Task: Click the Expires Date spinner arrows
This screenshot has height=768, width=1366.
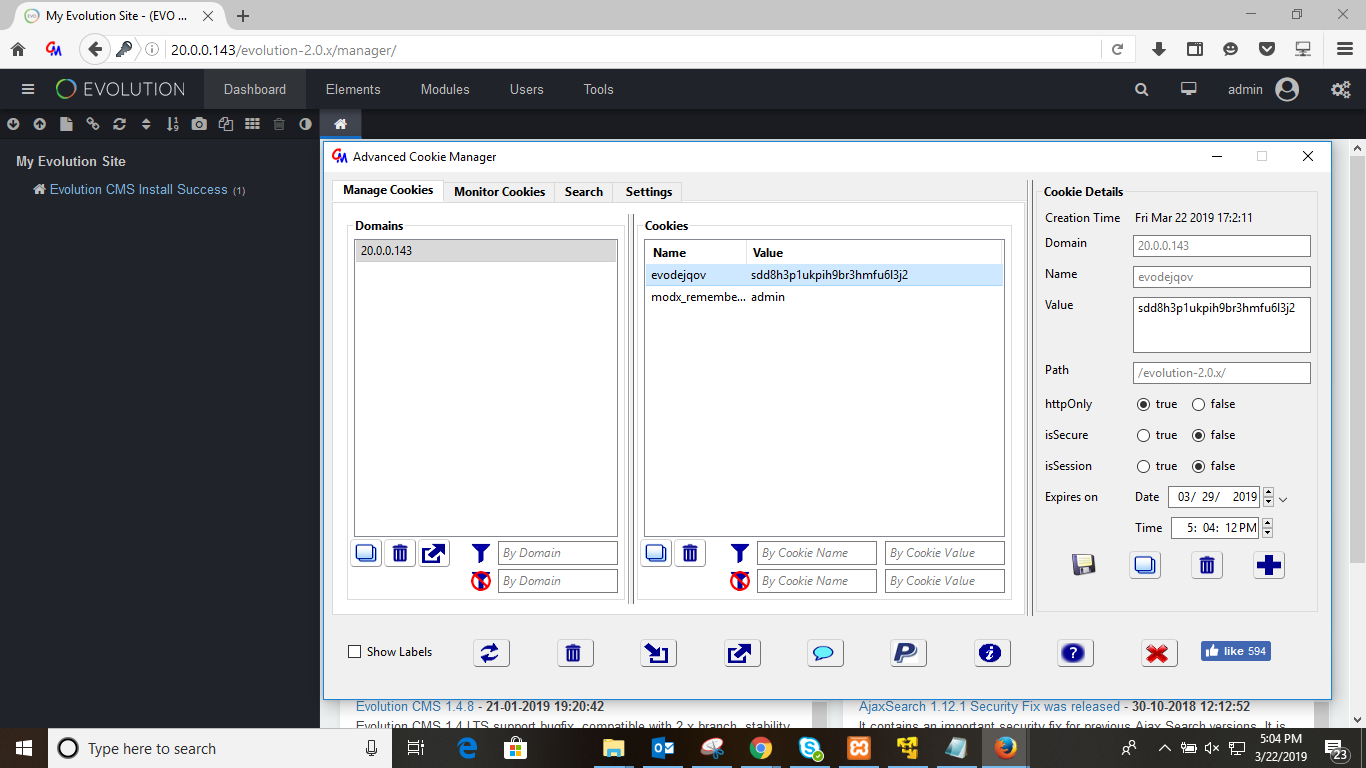Action: pyautogui.click(x=1269, y=497)
